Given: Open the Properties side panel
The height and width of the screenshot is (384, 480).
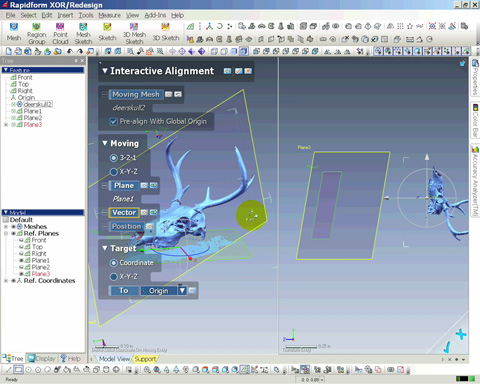Looking at the screenshot, I should tap(475, 77).
